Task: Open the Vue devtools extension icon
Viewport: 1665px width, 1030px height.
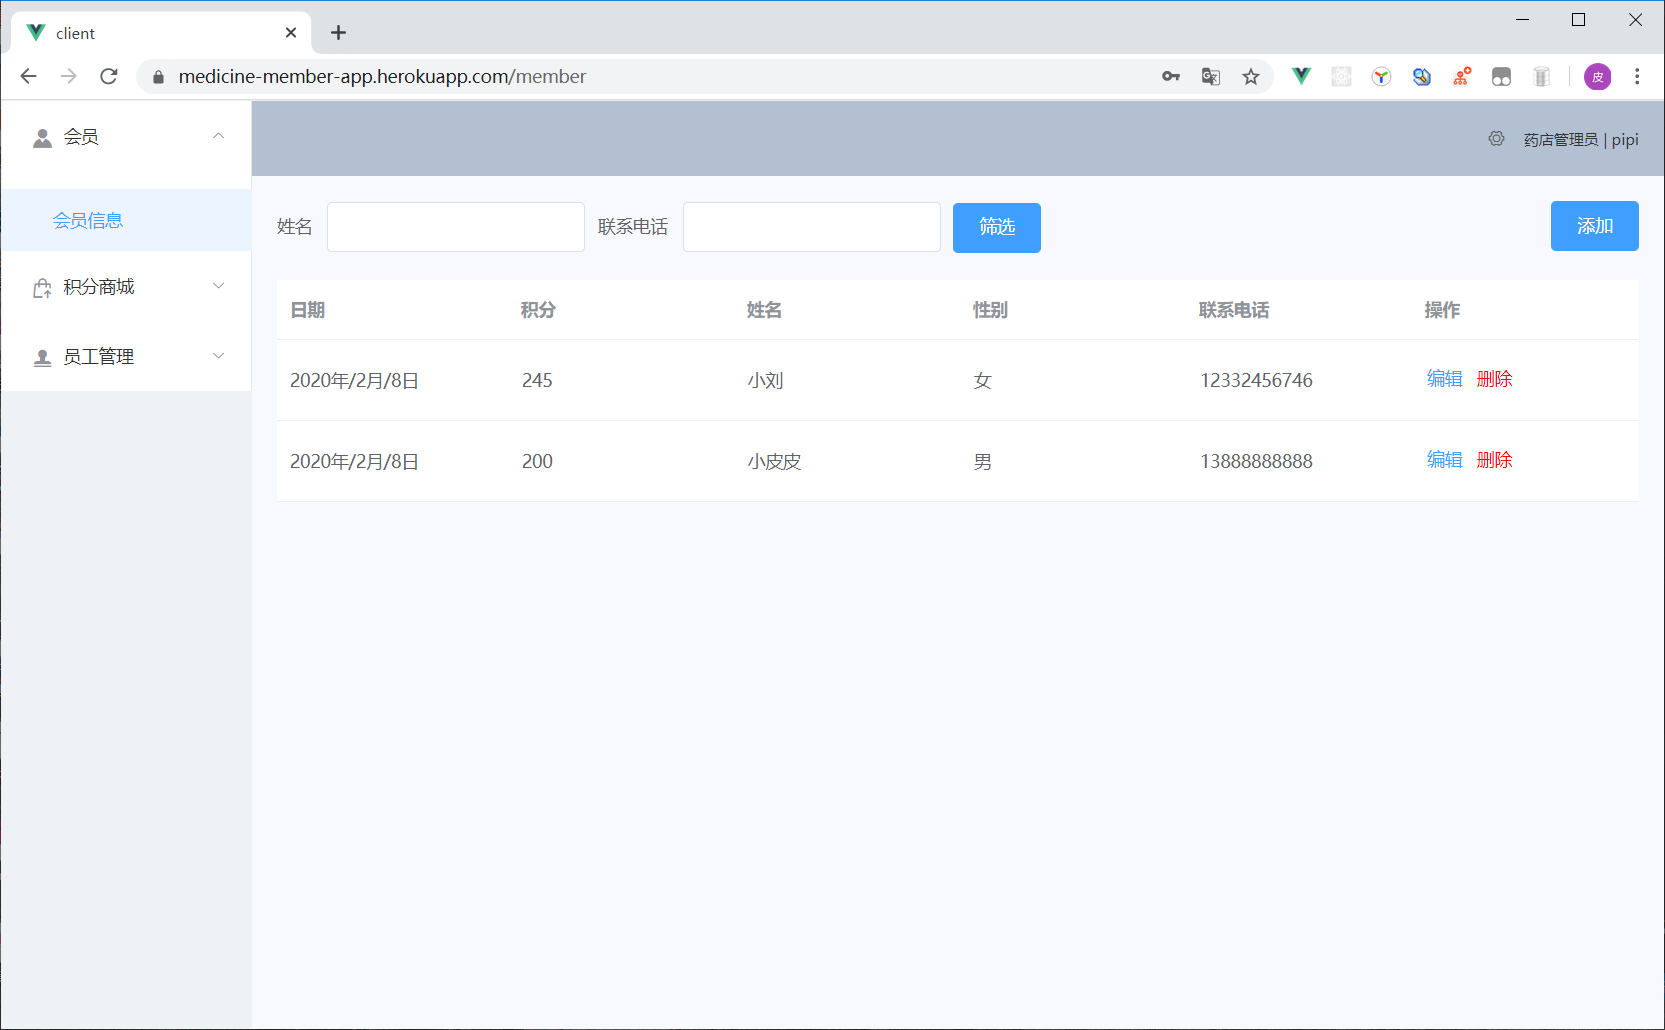Action: (x=1301, y=76)
